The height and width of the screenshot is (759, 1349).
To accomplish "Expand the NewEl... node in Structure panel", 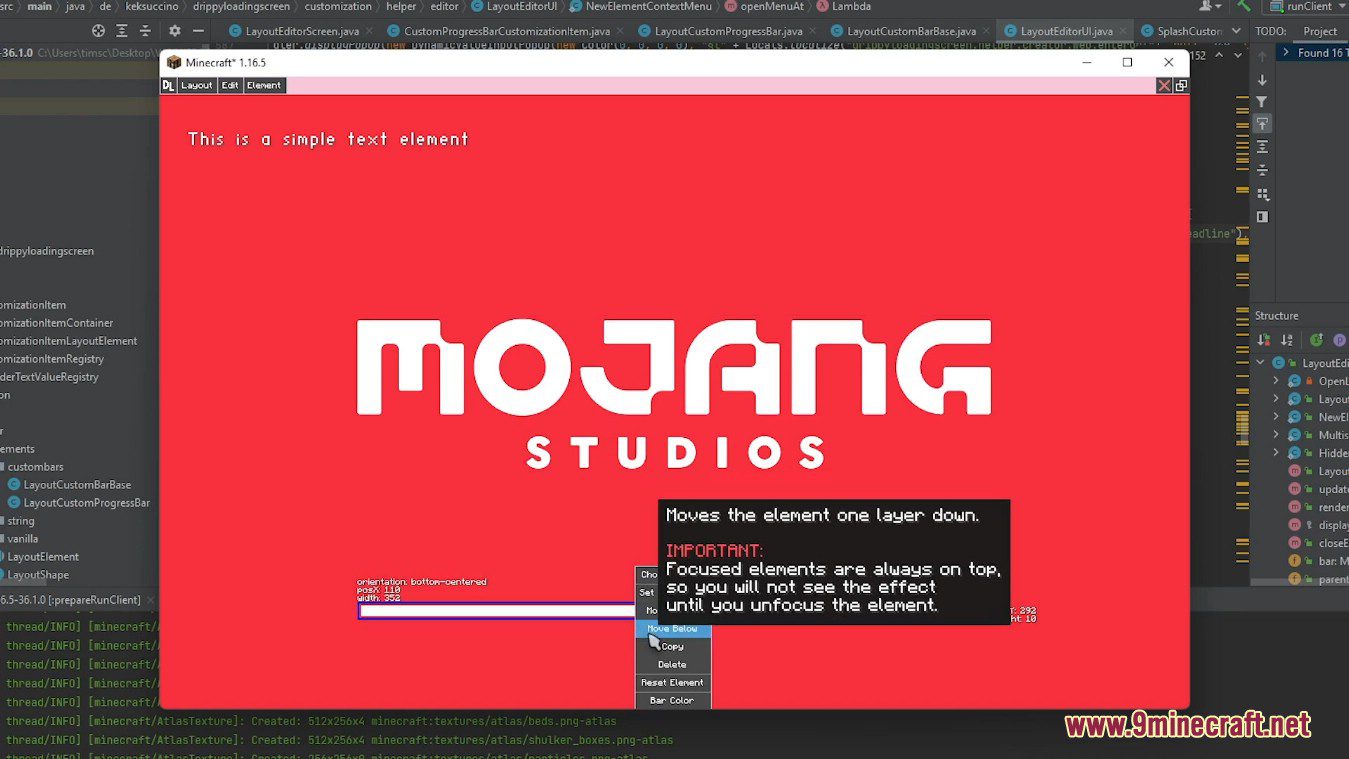I will point(1276,417).
